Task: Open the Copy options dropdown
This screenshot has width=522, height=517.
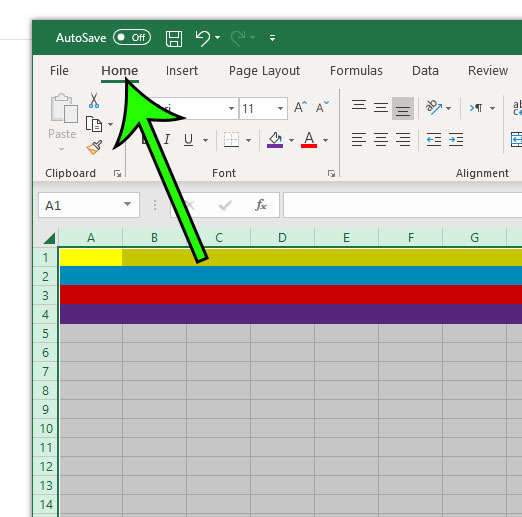Action: coord(110,124)
